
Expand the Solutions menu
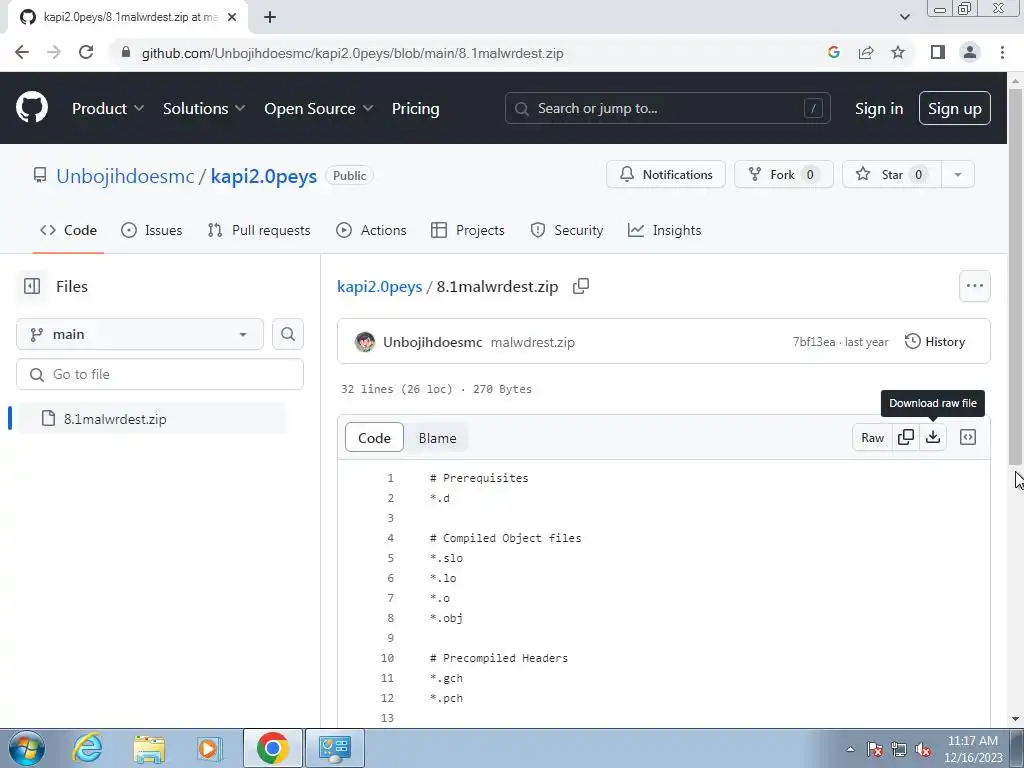(x=204, y=108)
